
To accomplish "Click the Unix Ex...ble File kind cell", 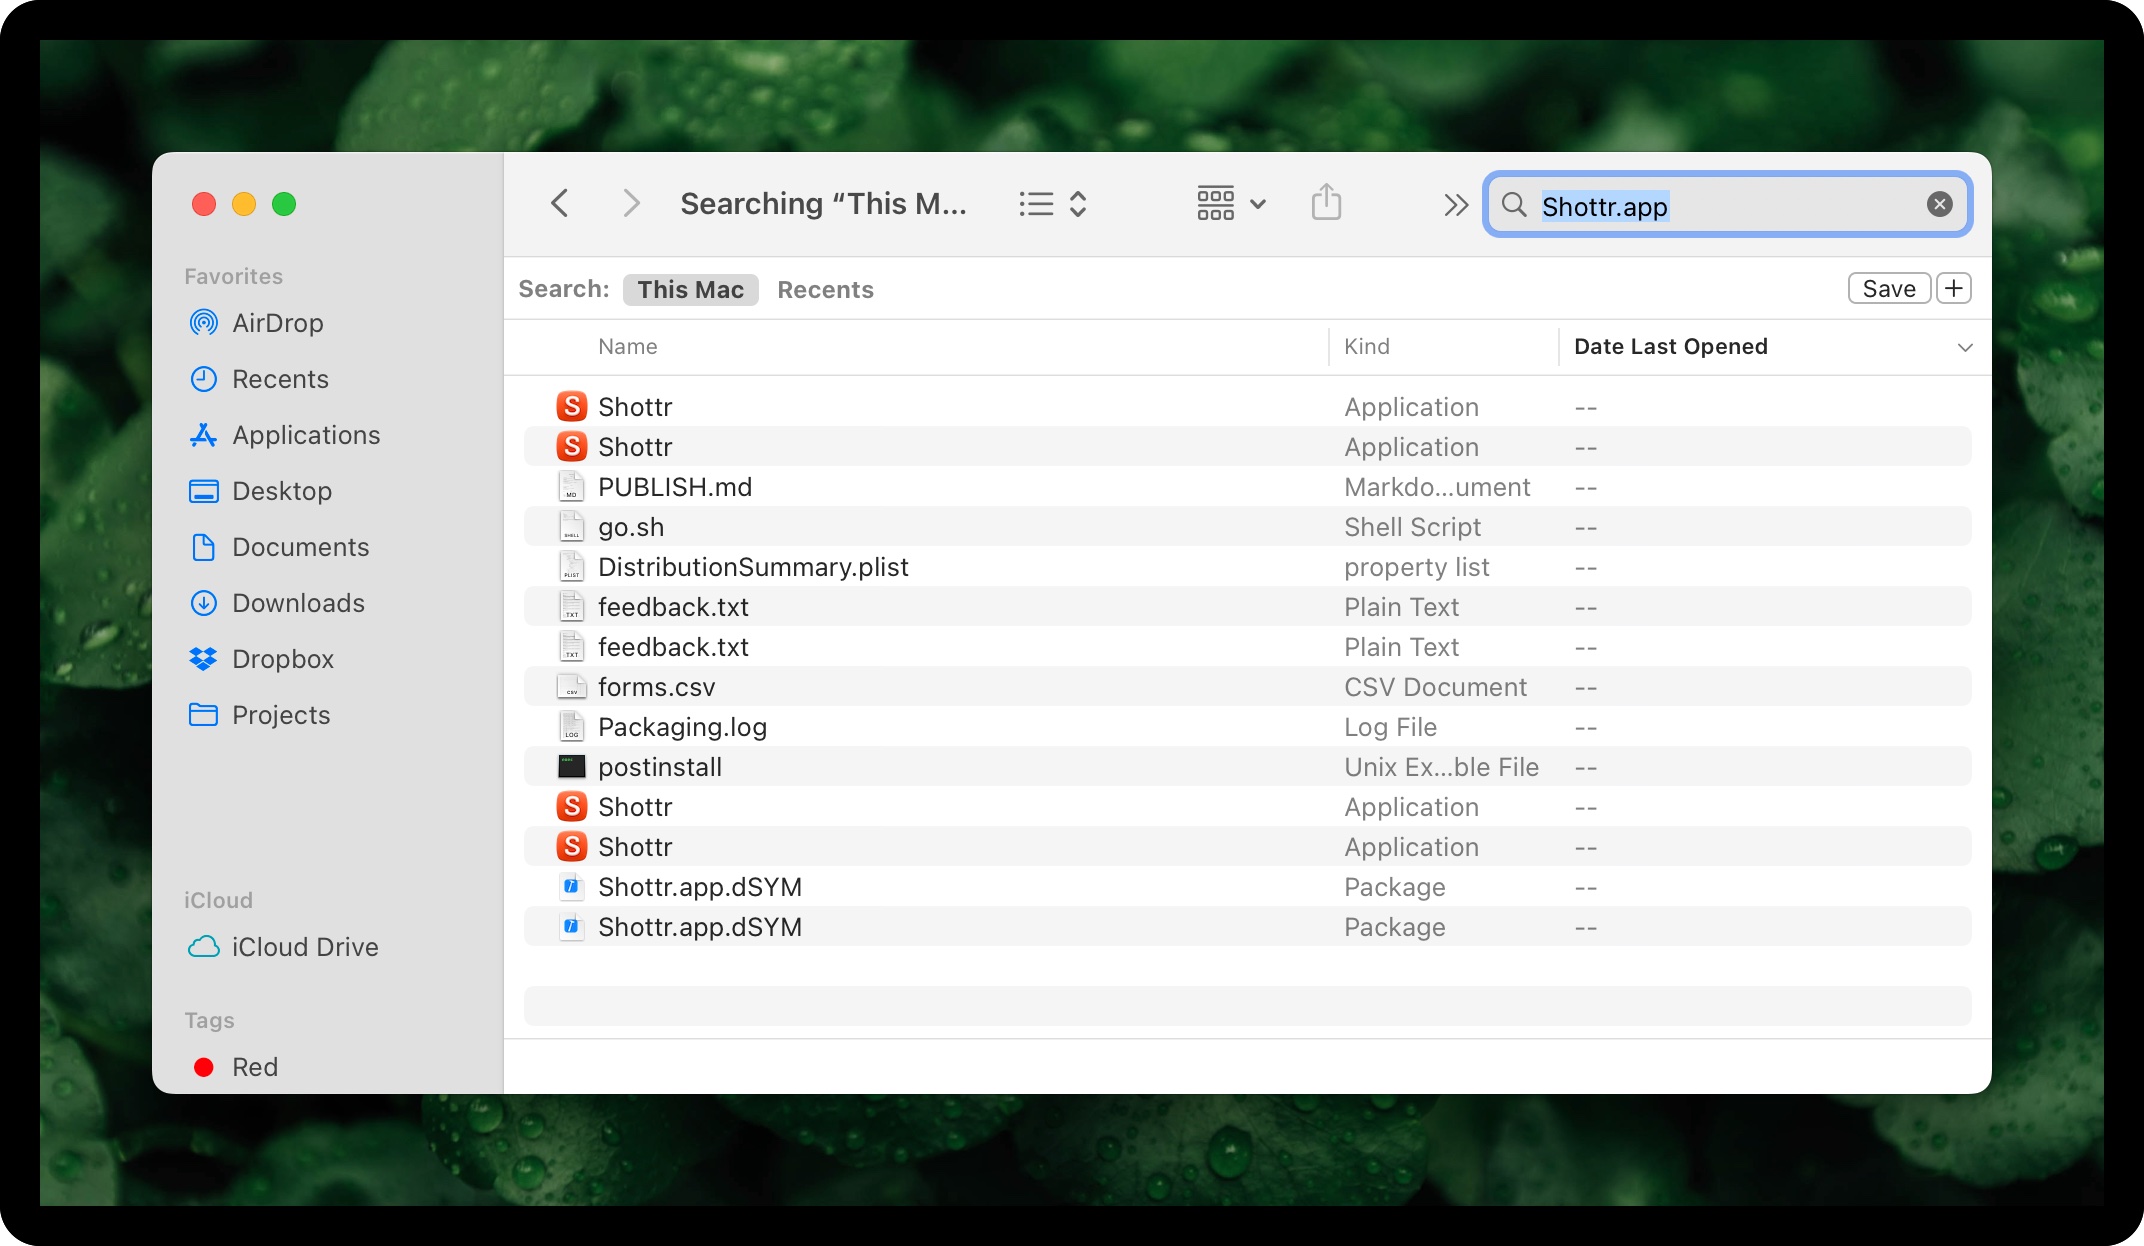I will 1441,767.
